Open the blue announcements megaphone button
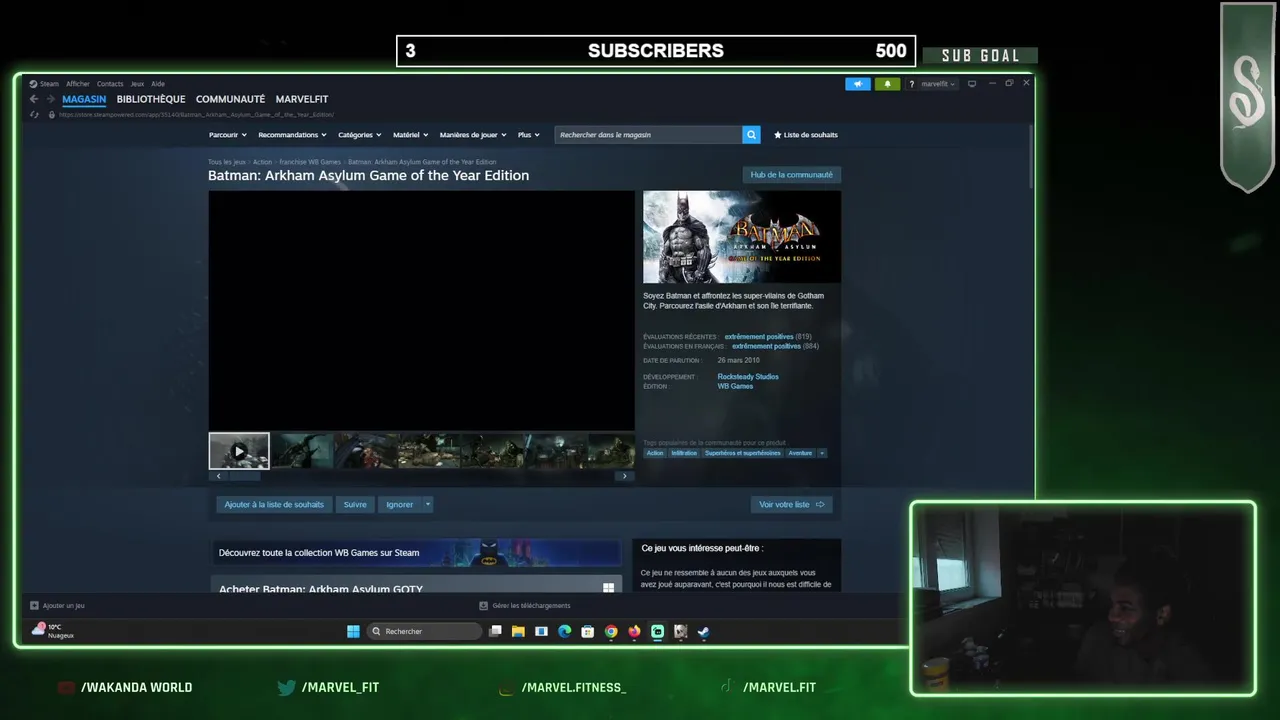The width and height of the screenshot is (1280, 720). (x=857, y=84)
